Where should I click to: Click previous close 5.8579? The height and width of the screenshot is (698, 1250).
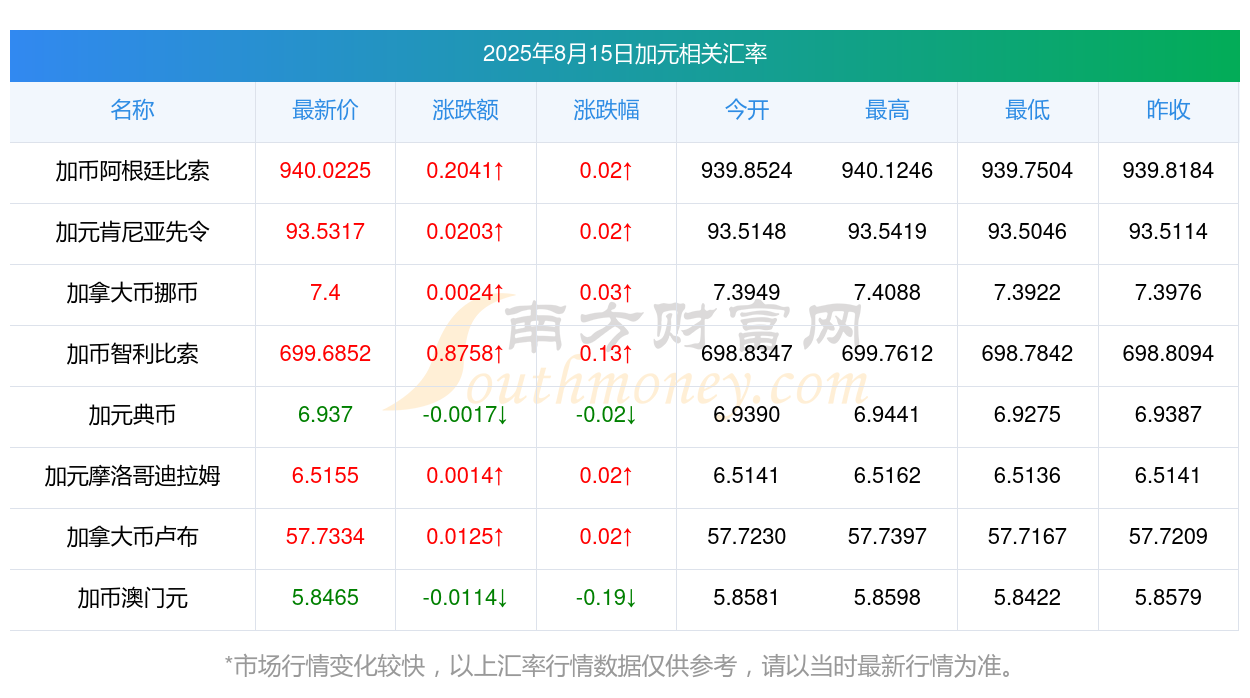tap(1168, 598)
